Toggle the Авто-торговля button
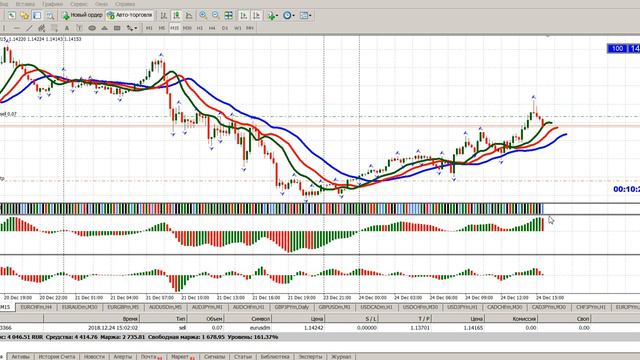The height and width of the screenshot is (360, 640). pyautogui.click(x=129, y=15)
